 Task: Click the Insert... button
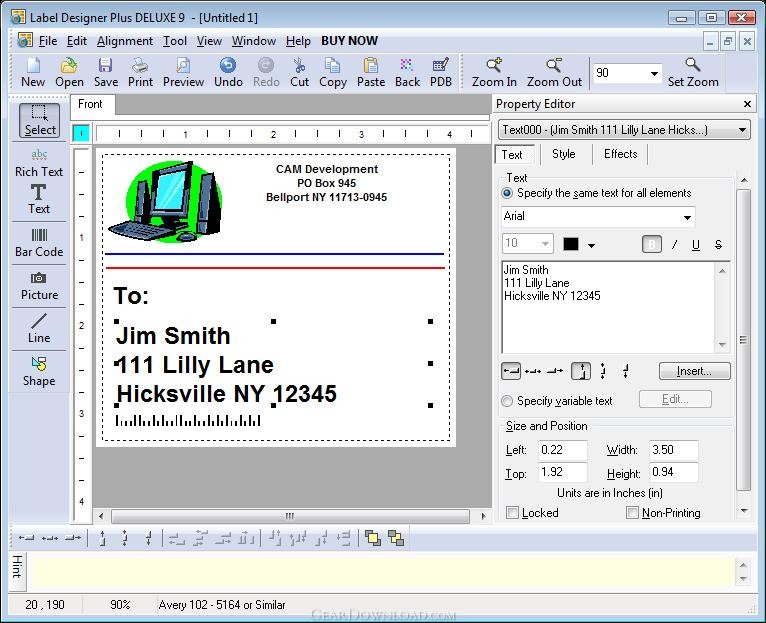click(x=694, y=371)
